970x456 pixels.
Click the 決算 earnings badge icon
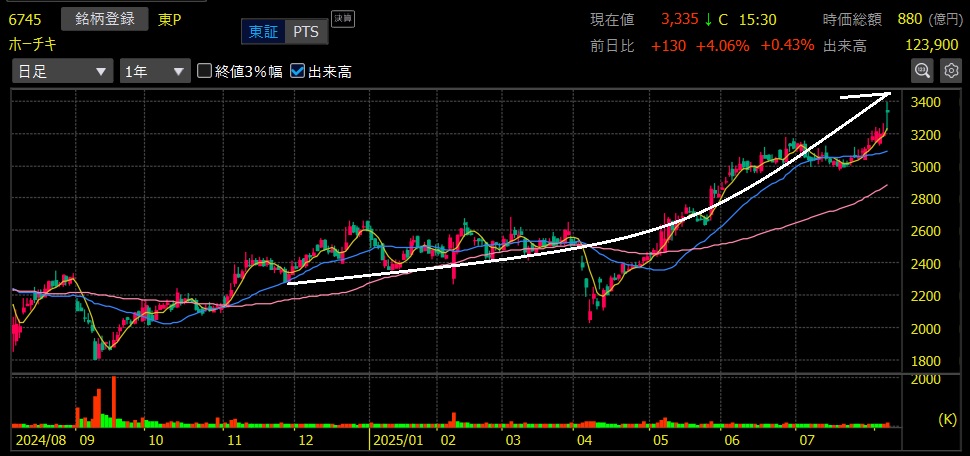click(x=342, y=18)
